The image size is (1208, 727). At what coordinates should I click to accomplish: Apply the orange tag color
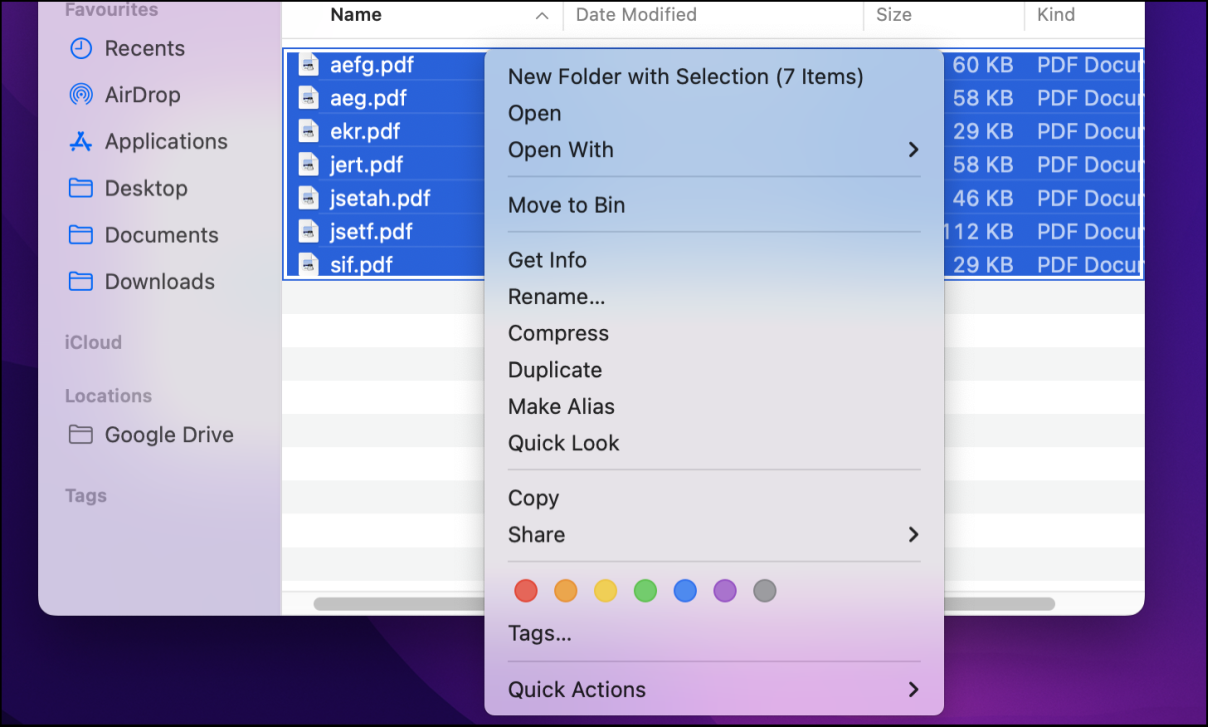coord(566,591)
